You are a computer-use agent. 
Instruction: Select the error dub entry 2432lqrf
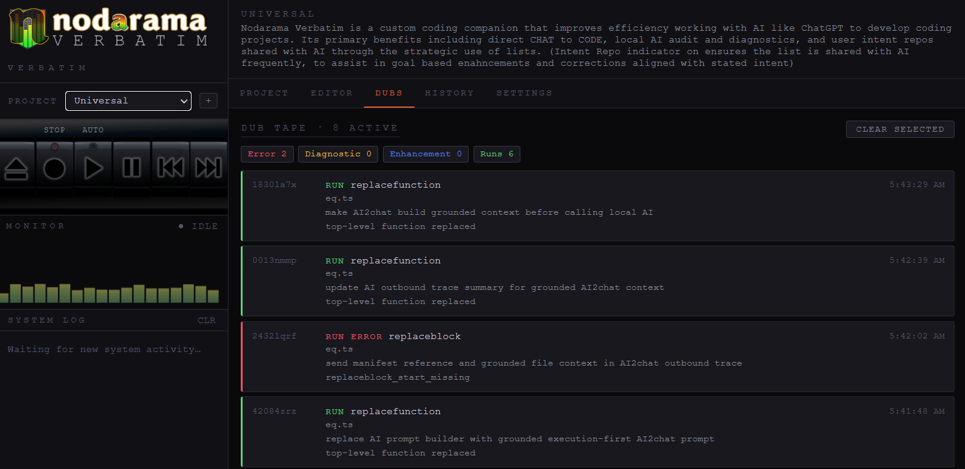click(x=598, y=356)
